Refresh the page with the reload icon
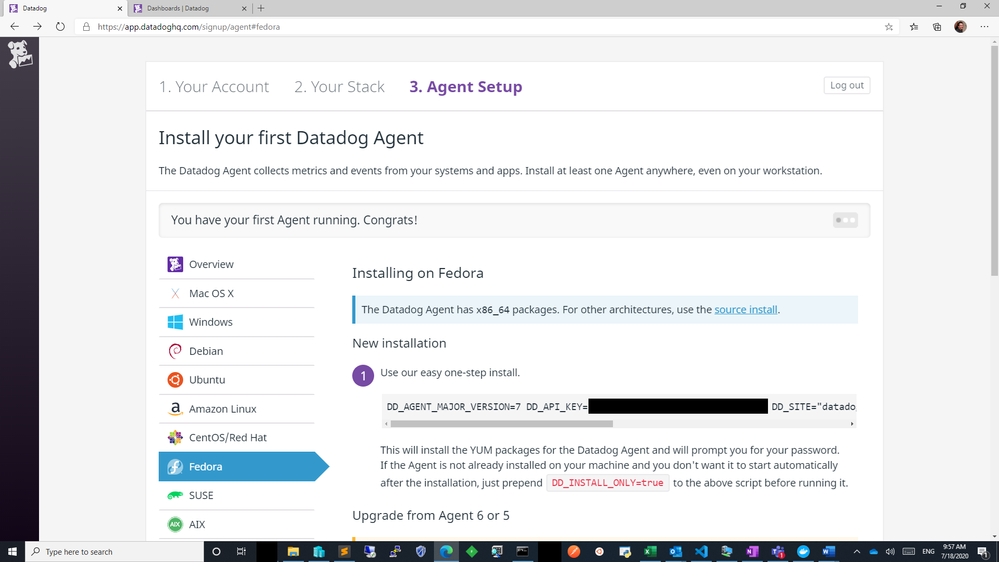Viewport: 999px width, 562px height. click(60, 27)
